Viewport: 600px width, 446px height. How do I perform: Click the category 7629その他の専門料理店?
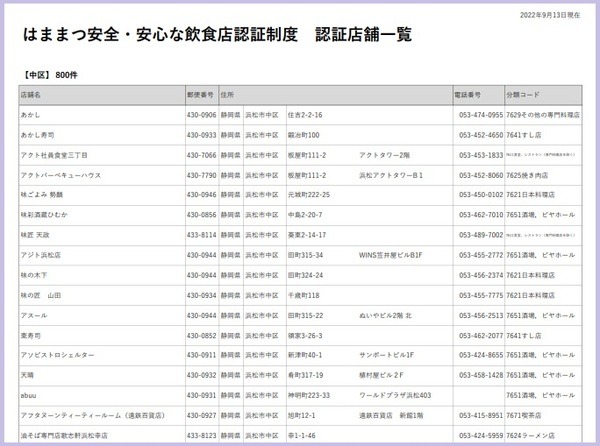543,115
